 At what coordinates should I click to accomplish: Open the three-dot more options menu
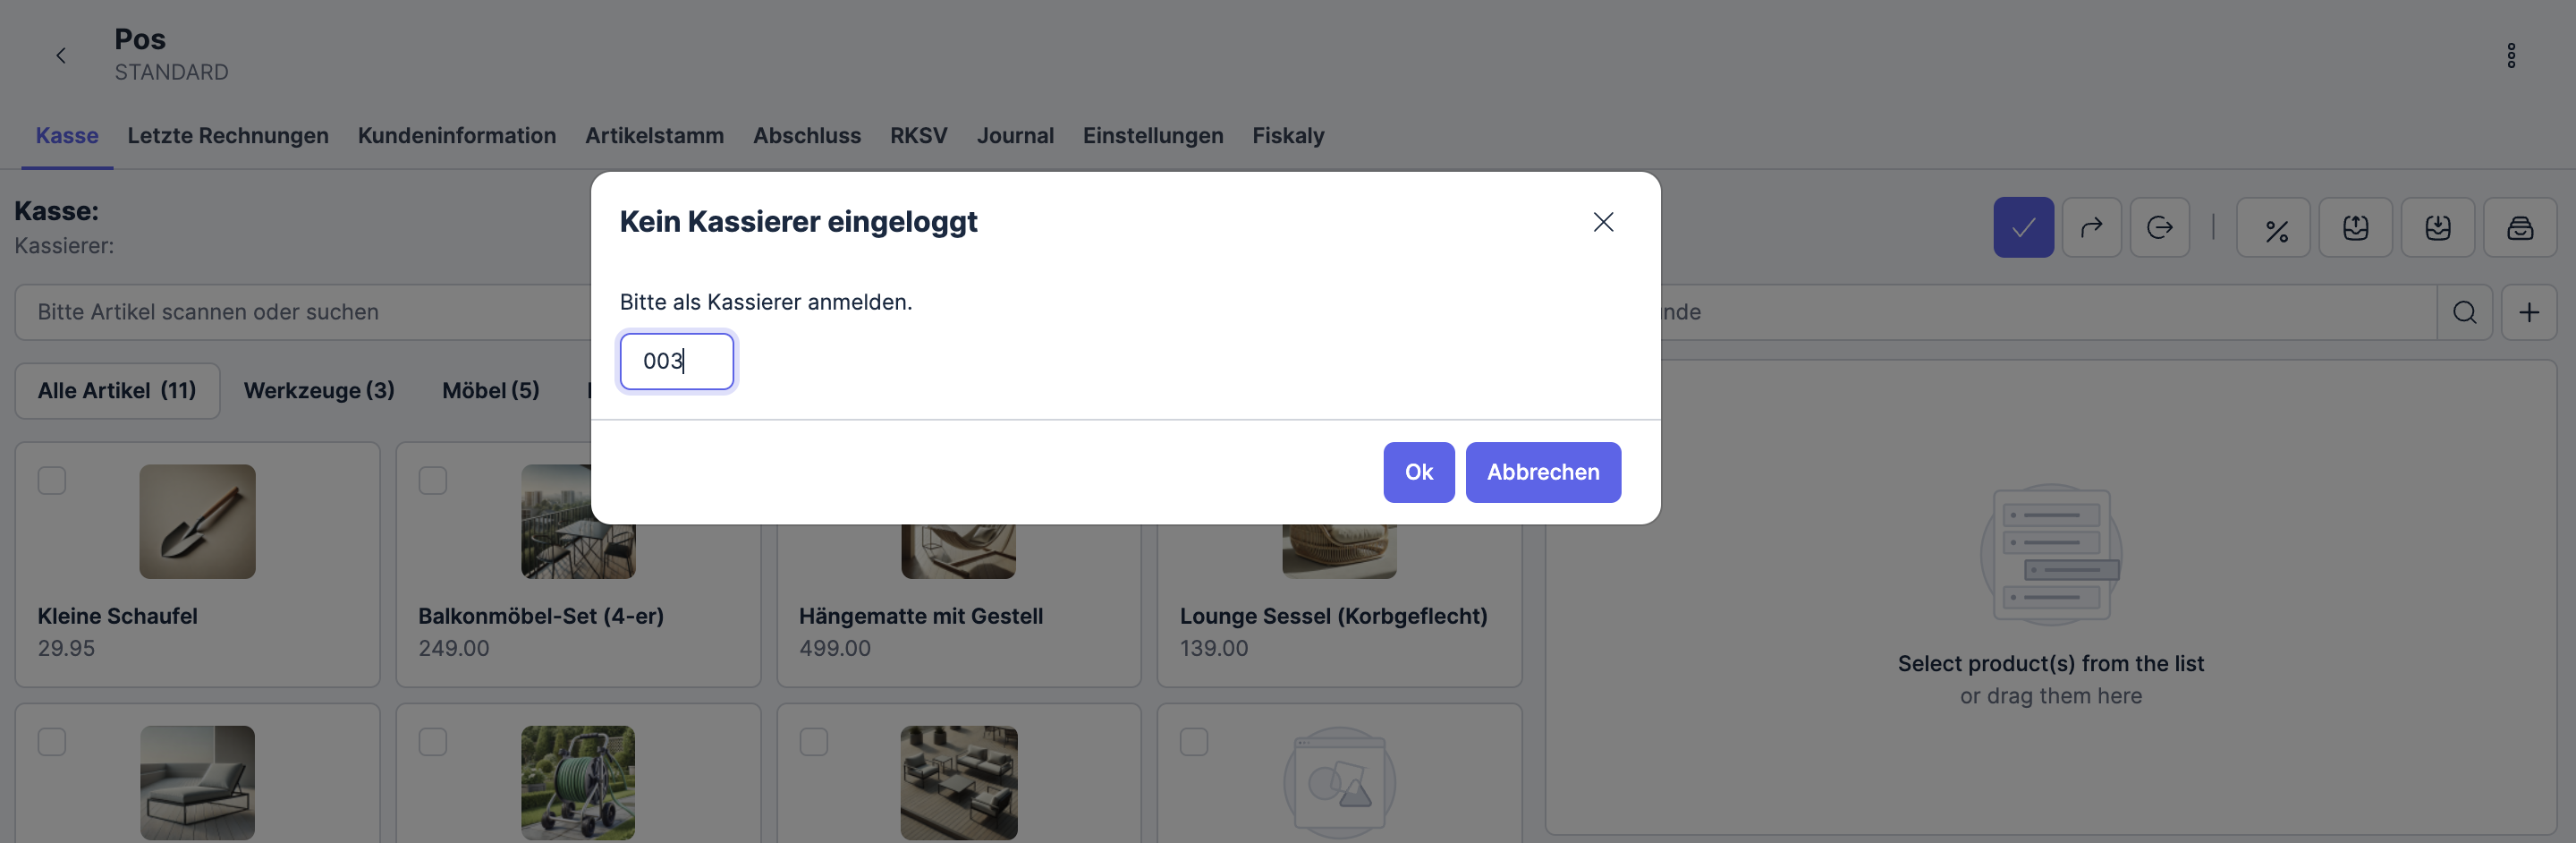[2510, 56]
